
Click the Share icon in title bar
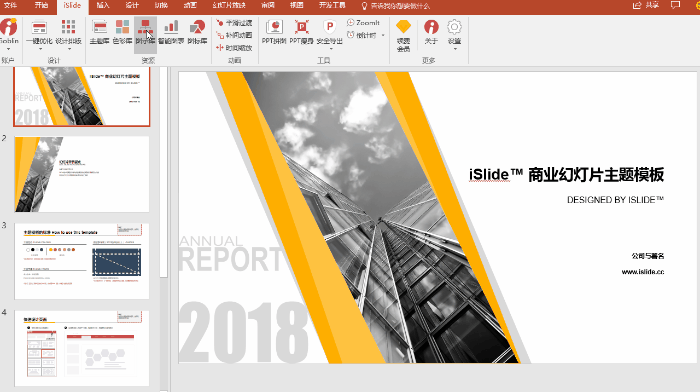tap(646, 5)
